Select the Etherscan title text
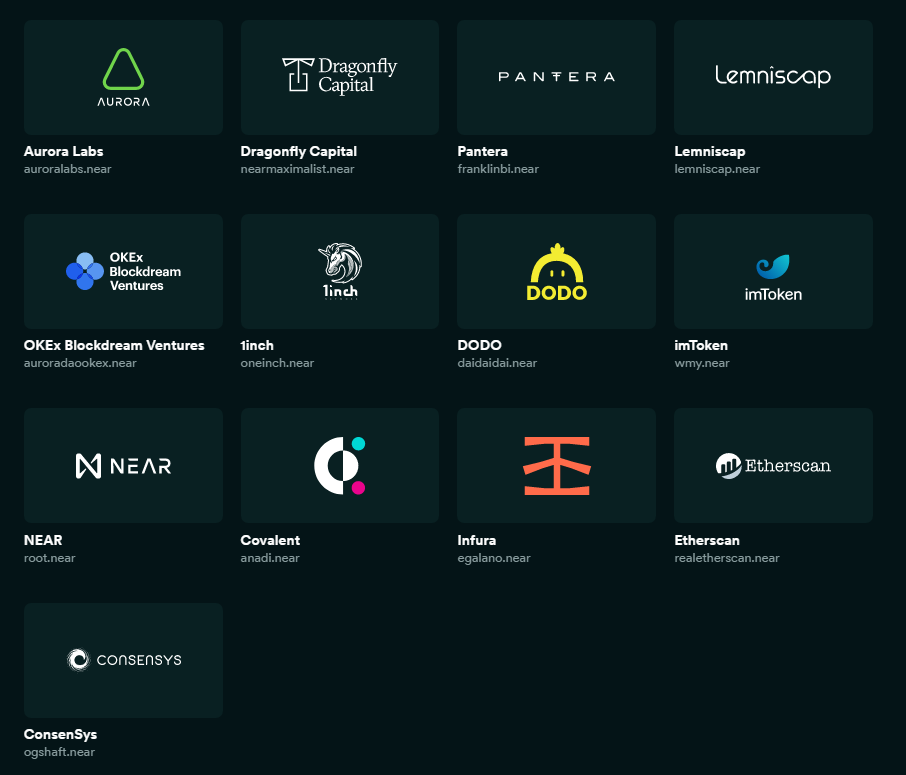 707,540
